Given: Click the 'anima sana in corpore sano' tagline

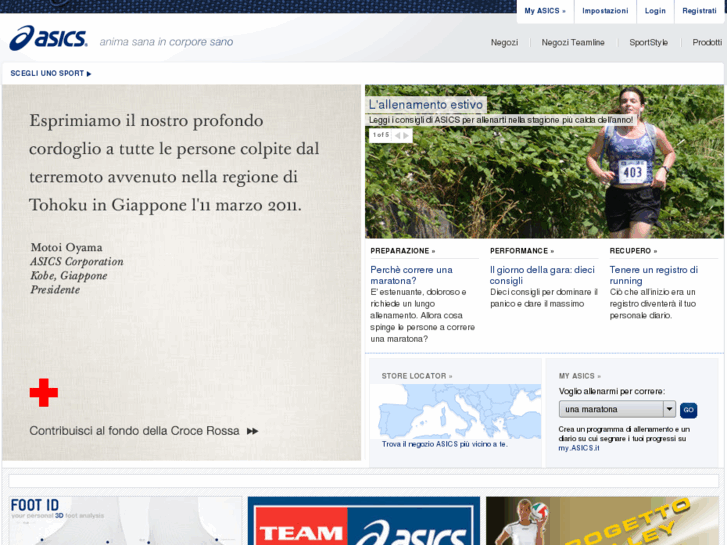Looking at the screenshot, I should click(166, 42).
